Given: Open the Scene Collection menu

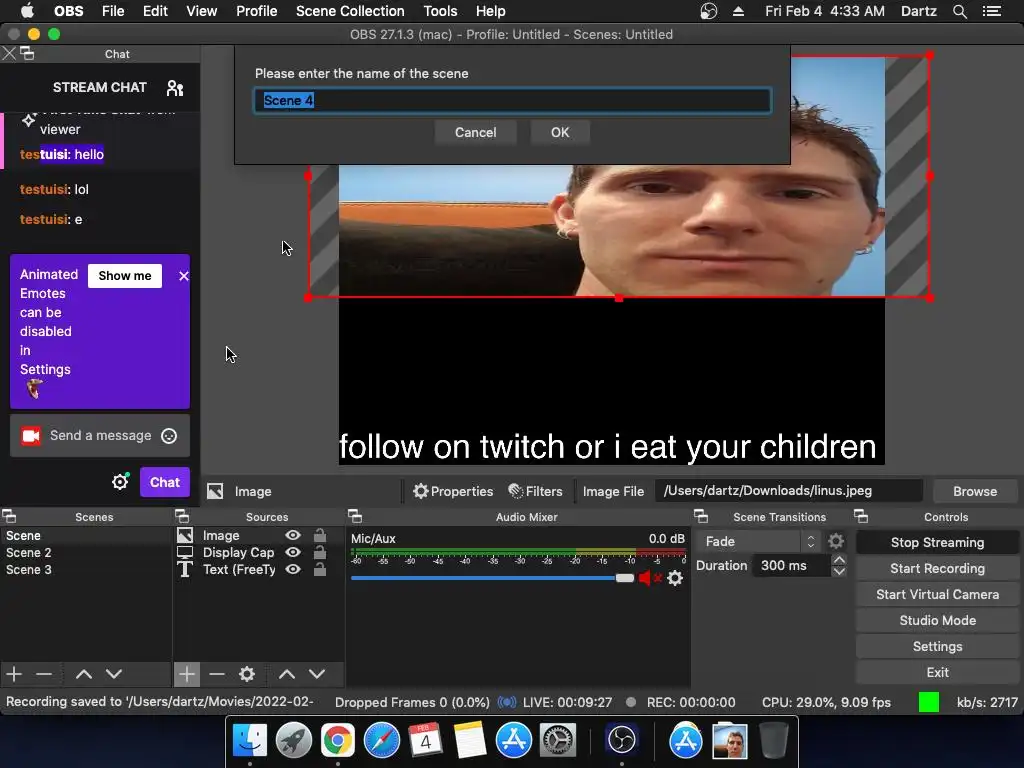Looking at the screenshot, I should click(x=350, y=11).
